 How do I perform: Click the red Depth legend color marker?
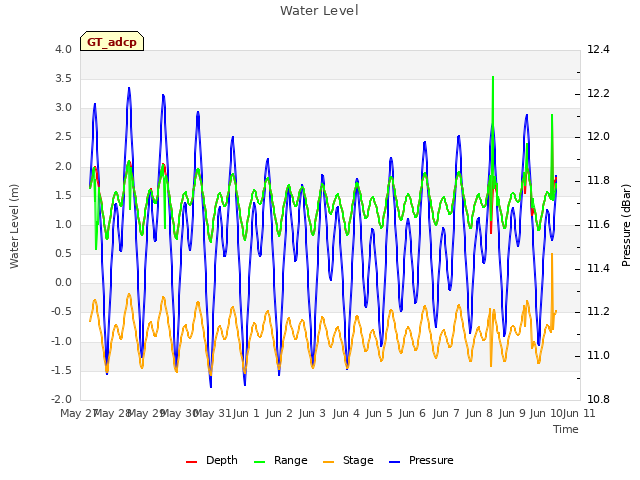pos(191,462)
